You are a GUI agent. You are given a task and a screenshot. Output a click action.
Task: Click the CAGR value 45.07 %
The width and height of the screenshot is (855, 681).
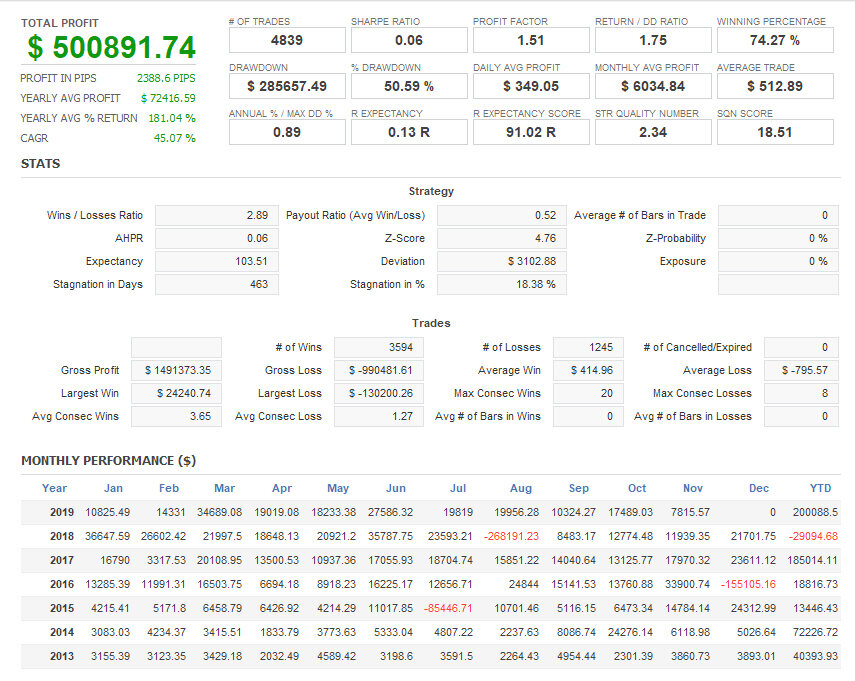[x=174, y=138]
